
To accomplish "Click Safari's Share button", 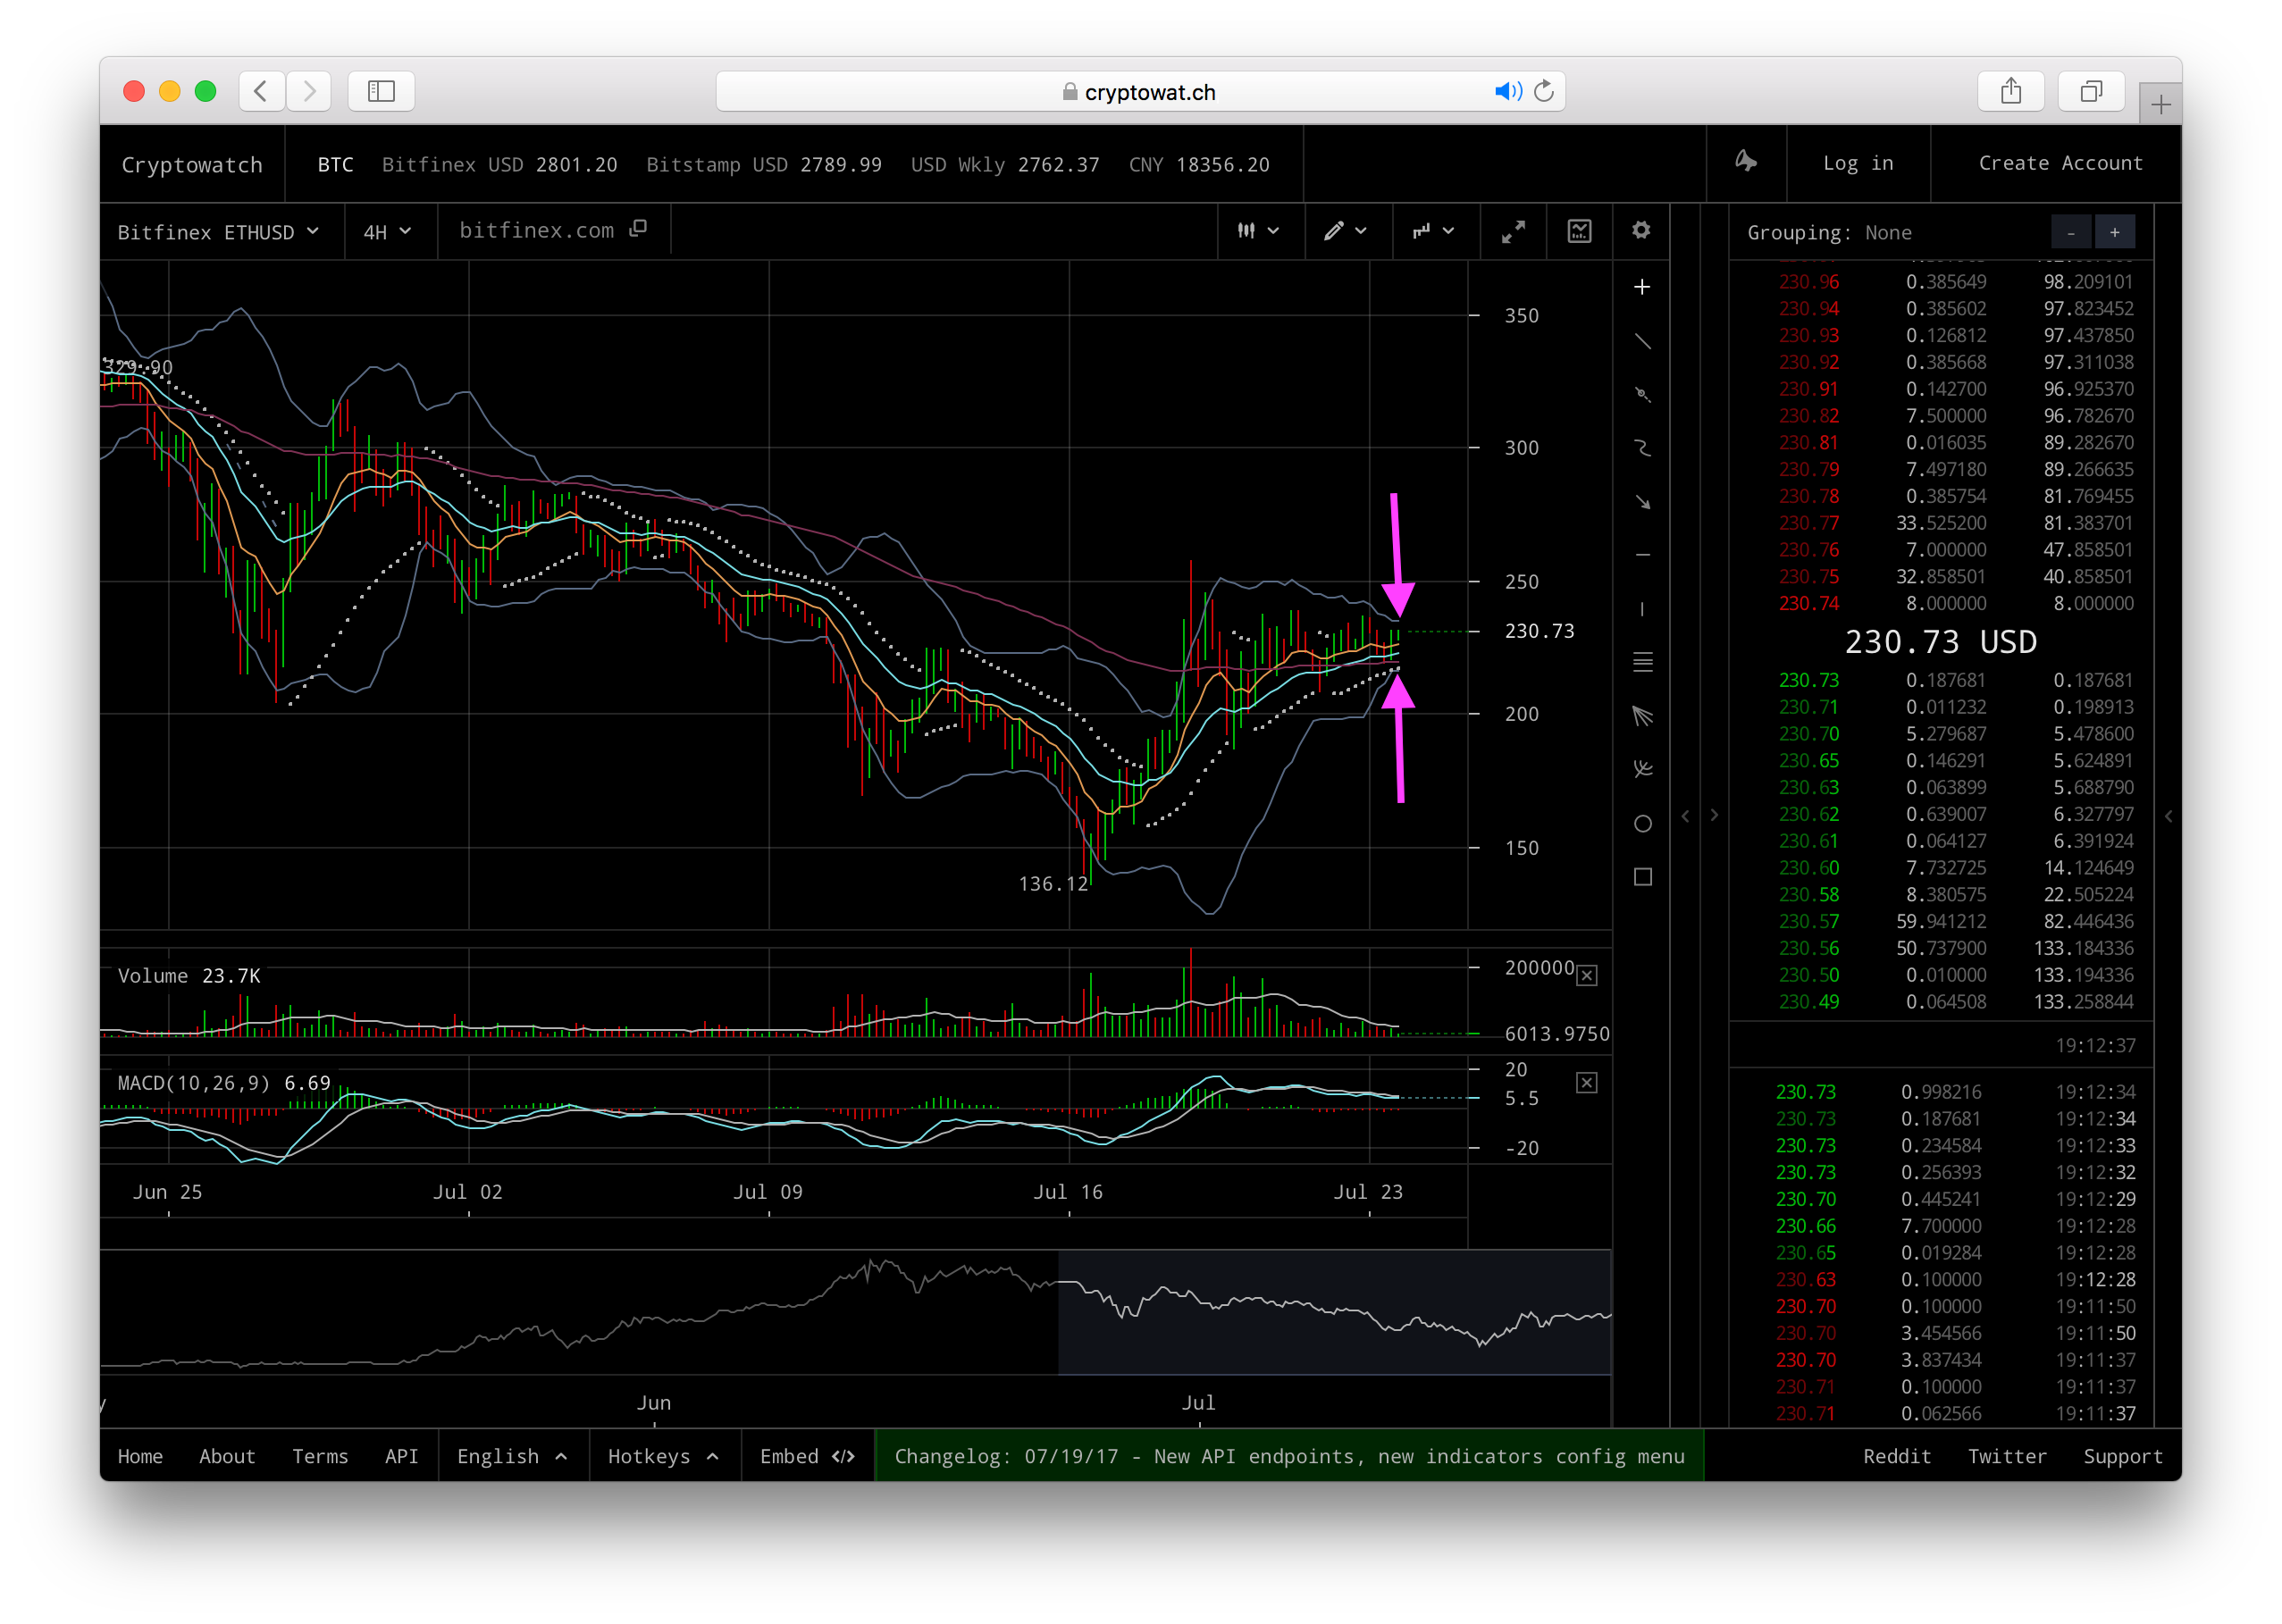I will 2011,92.
